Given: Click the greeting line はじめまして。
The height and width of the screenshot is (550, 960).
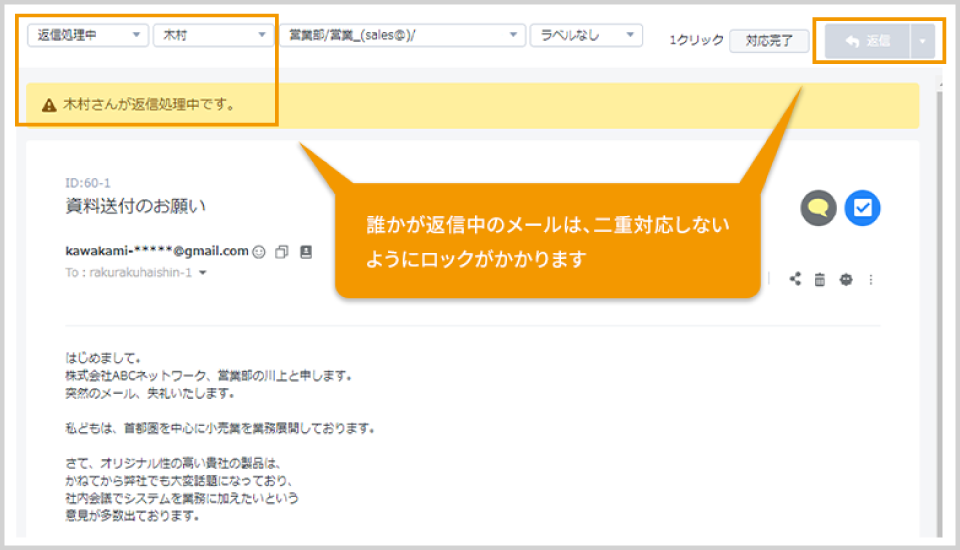Looking at the screenshot, I should coord(104,358).
